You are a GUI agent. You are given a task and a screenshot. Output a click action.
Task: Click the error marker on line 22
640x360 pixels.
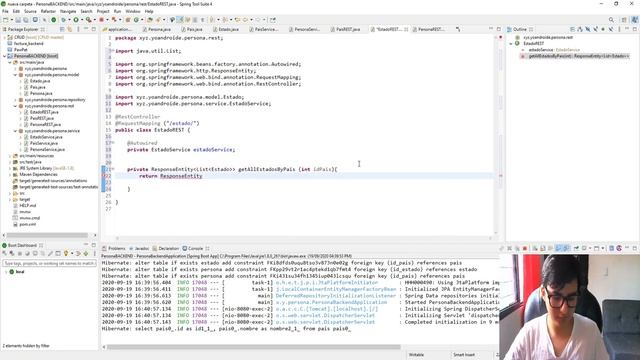tap(104, 176)
